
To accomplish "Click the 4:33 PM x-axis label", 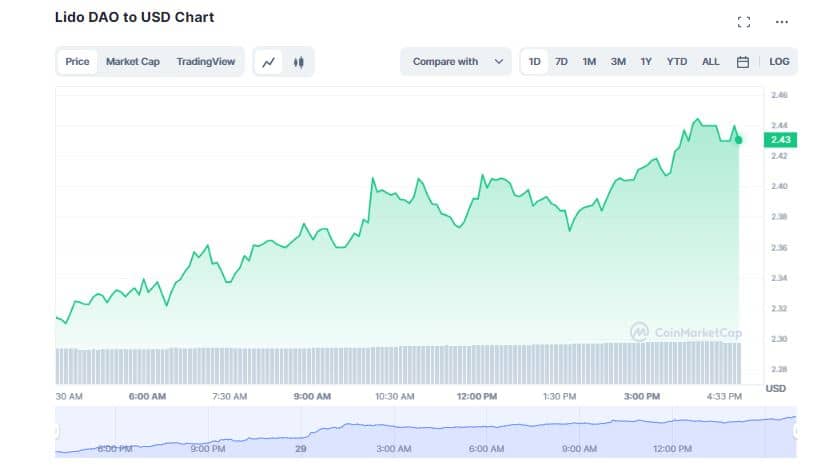I will coord(724,397).
